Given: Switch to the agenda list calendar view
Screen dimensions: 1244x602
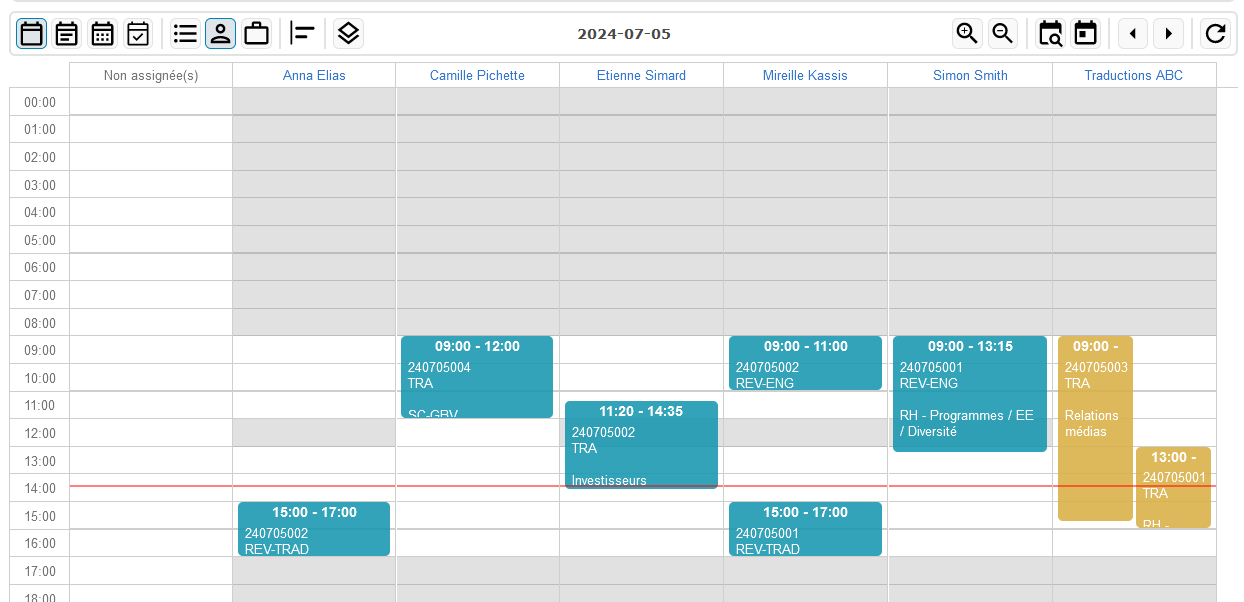Looking at the screenshot, I should [67, 34].
